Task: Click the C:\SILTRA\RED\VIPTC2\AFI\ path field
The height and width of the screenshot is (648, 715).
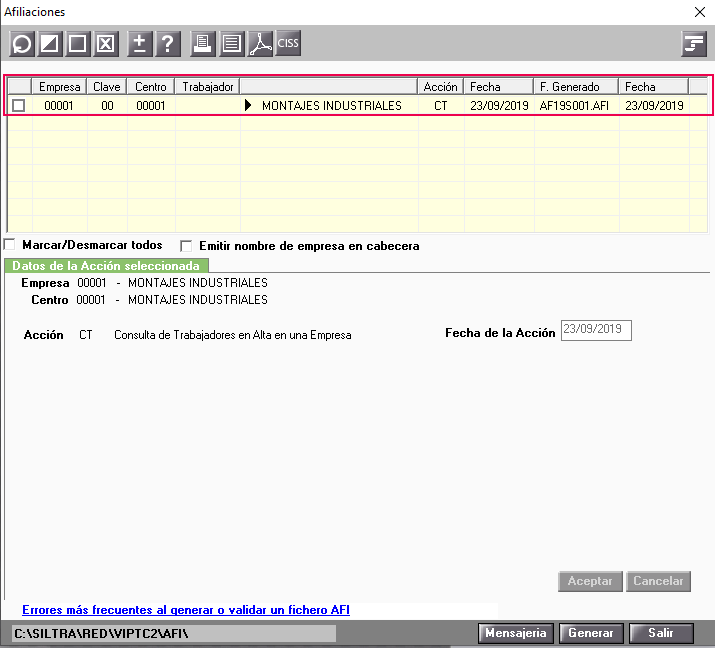Action: click(x=174, y=633)
